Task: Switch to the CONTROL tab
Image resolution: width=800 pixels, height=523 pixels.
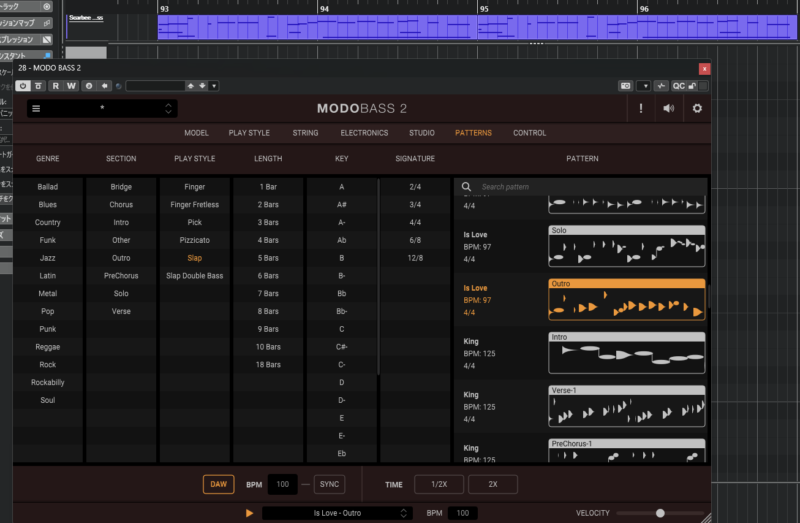Action: (530, 133)
